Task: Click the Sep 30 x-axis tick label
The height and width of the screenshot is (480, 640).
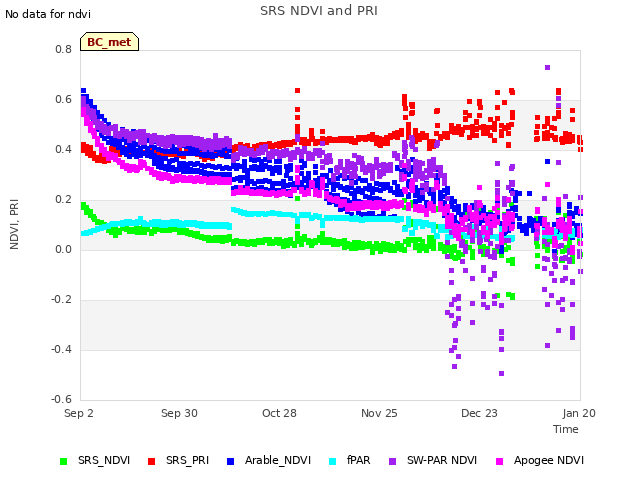Action: click(179, 413)
